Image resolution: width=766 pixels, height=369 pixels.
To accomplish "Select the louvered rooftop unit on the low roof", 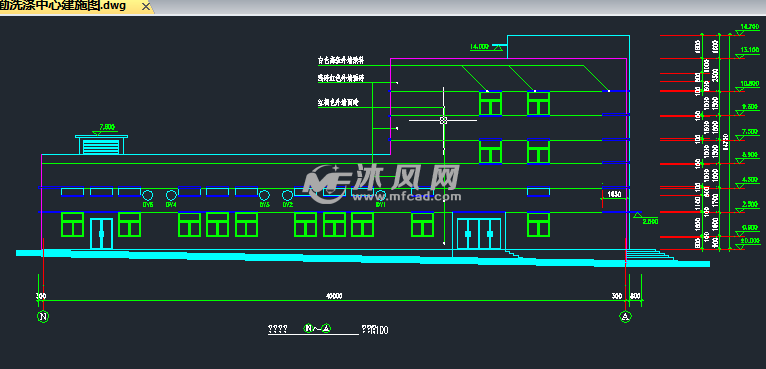I will tap(101, 145).
